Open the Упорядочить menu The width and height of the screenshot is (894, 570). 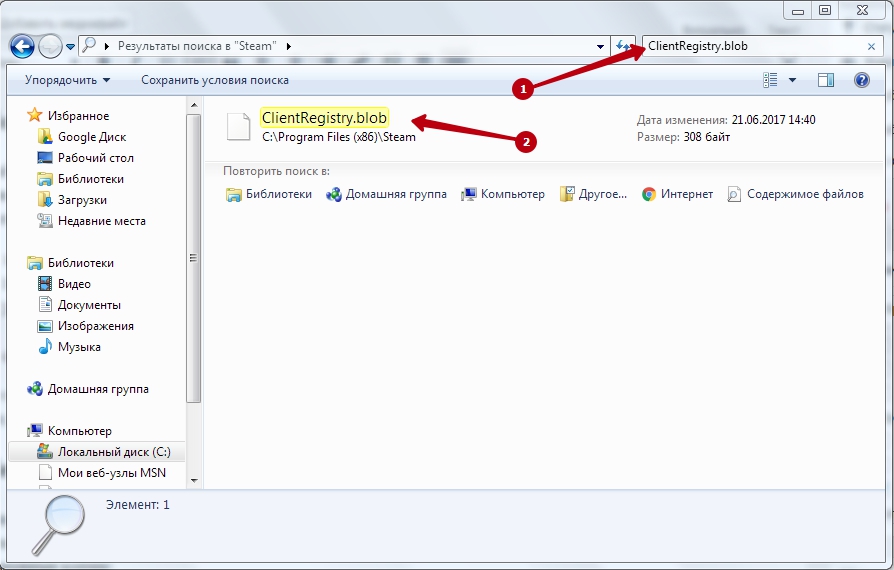pyautogui.click(x=67, y=80)
